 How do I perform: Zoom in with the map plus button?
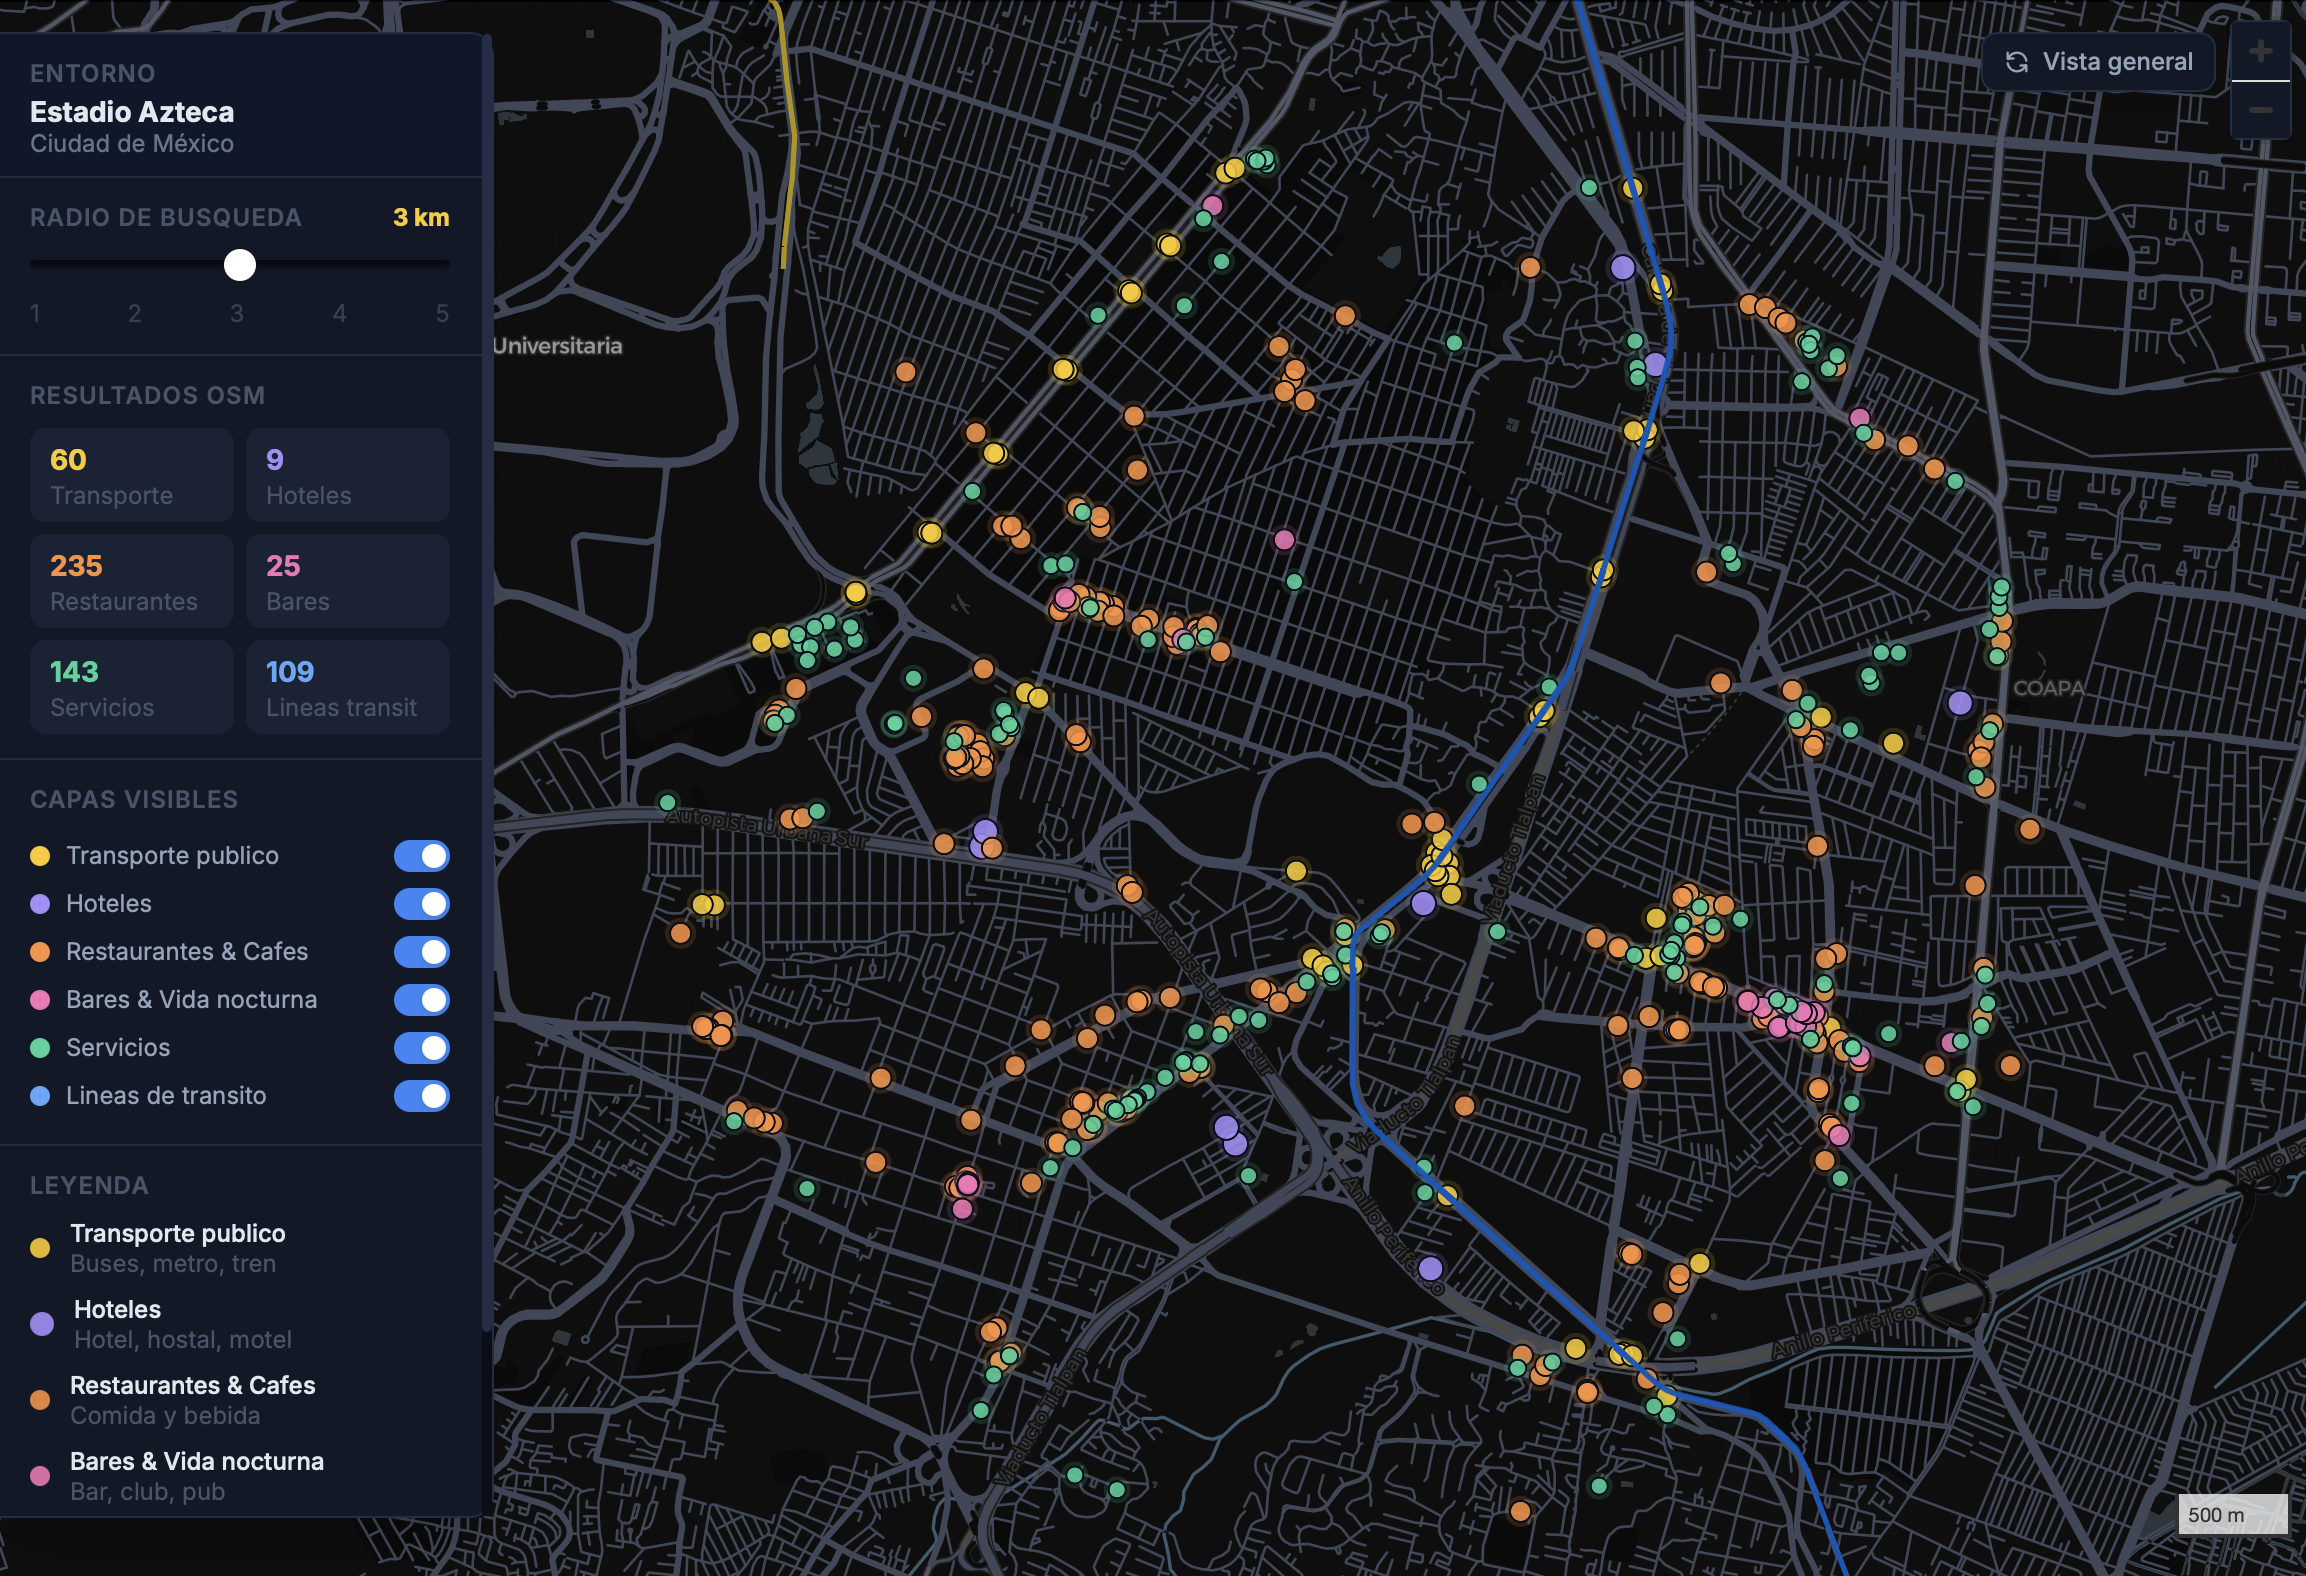(x=2260, y=52)
